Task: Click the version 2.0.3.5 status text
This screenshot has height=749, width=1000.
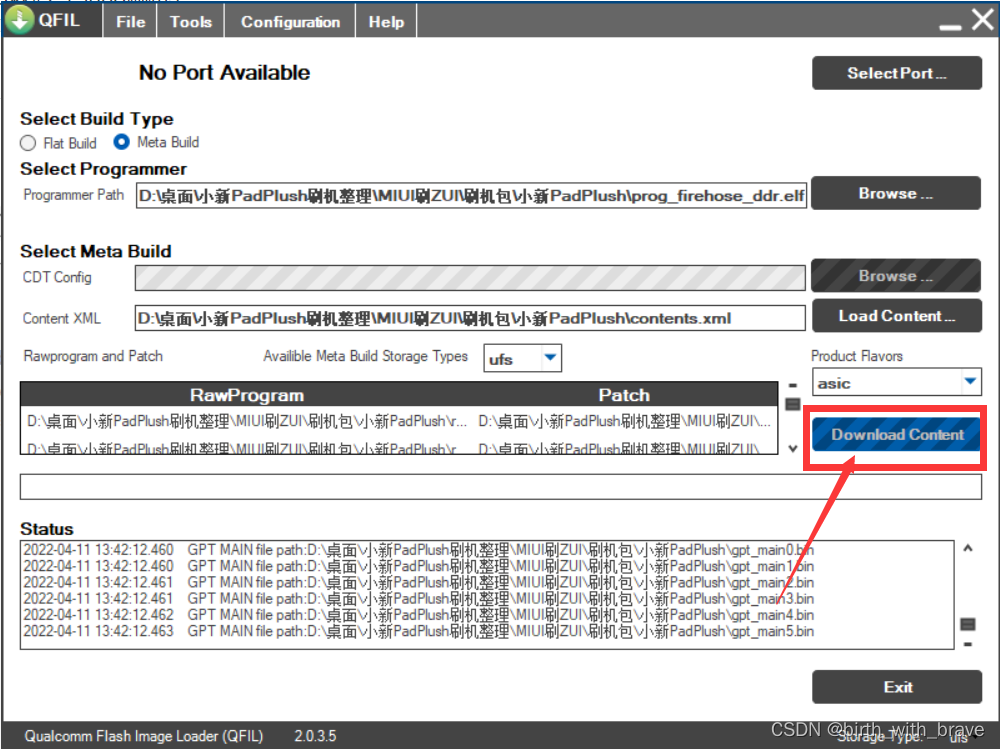Action: click(315, 736)
